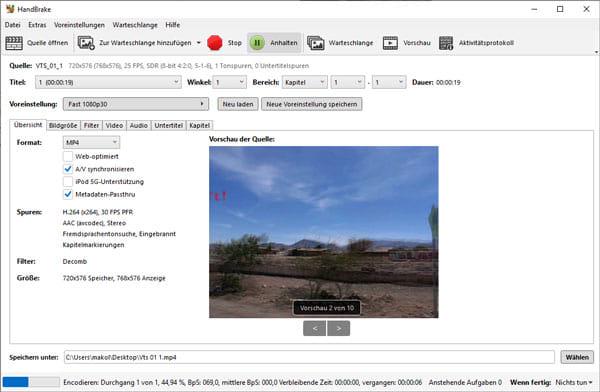Click the toolbar overflow arrow
The height and width of the screenshot is (392, 600).
click(596, 52)
